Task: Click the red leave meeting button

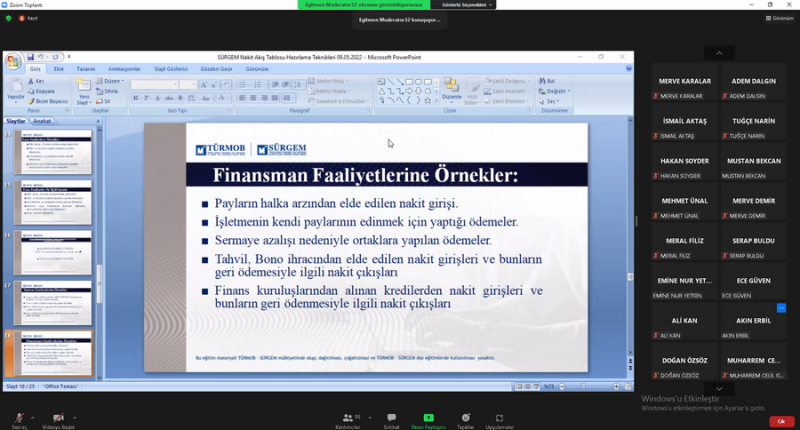Action: coord(780,421)
